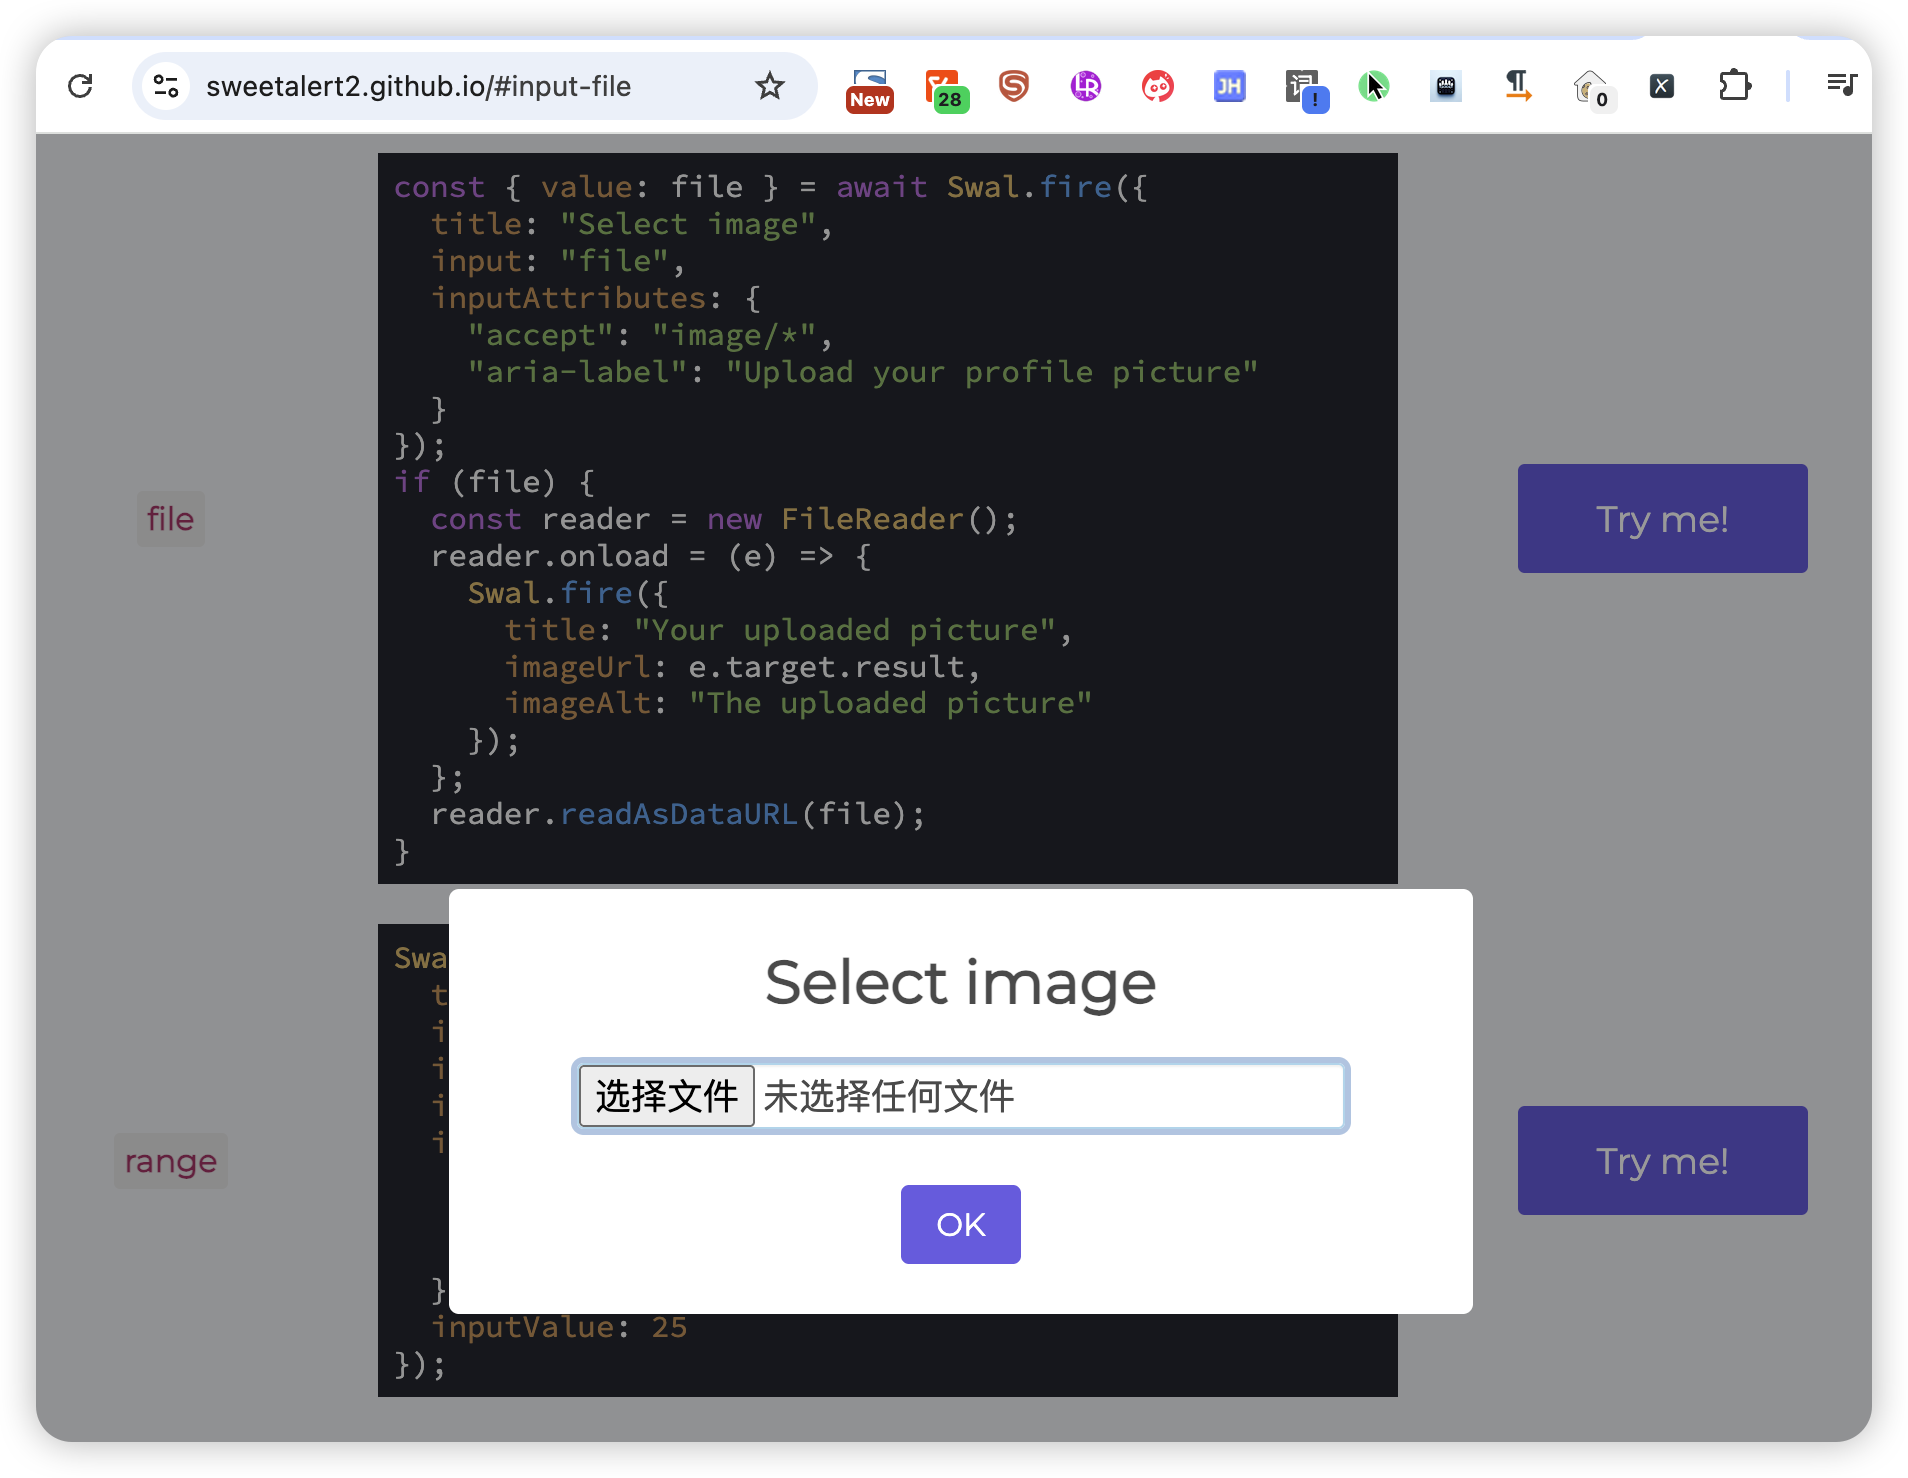The height and width of the screenshot is (1478, 1908).
Task: Open the purple circular LR extension
Action: click(x=1085, y=86)
